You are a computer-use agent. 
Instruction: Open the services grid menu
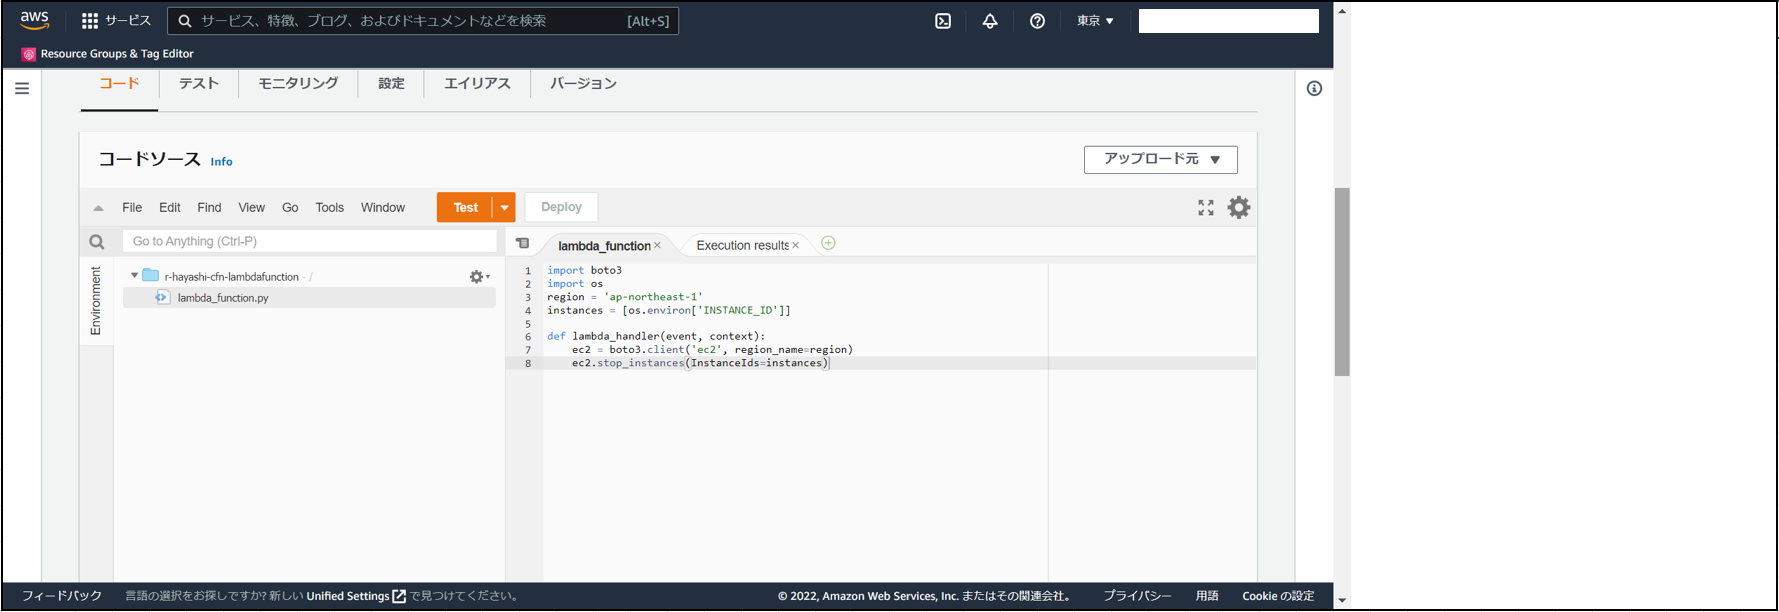click(x=90, y=21)
